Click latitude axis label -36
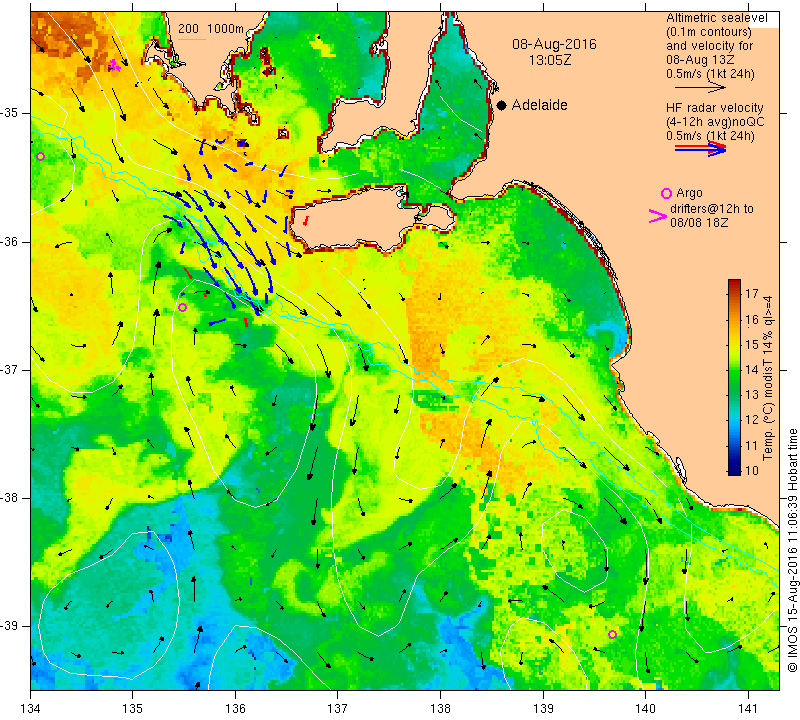 tap(10, 241)
